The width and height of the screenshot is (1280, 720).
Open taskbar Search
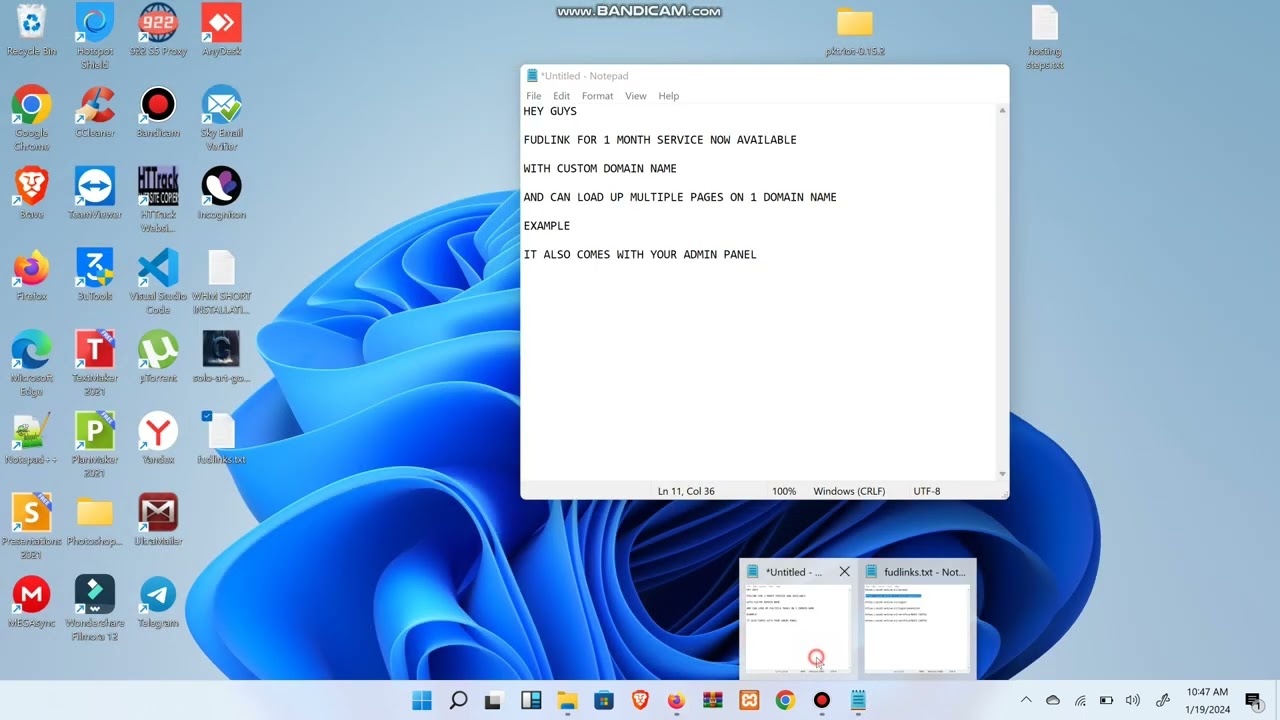[x=458, y=701]
